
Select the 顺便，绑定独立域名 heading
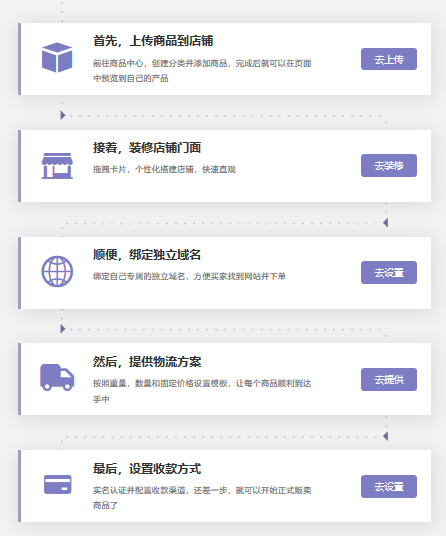coord(147,255)
